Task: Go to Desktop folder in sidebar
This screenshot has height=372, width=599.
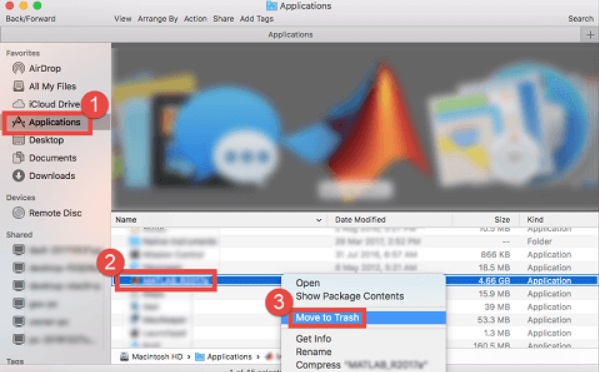Action: tap(38, 140)
